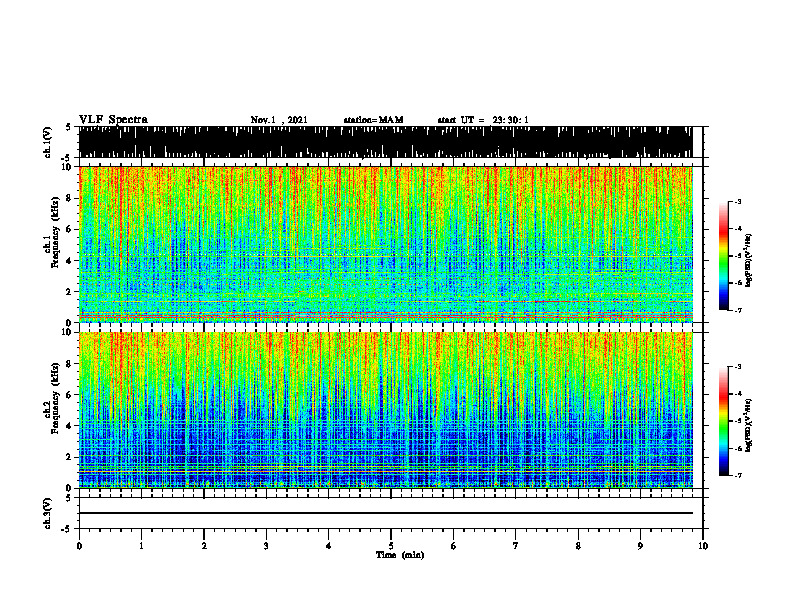Click the '6' tick on ch.2 frequency axis
792x612 pixels.
[x=69, y=395]
